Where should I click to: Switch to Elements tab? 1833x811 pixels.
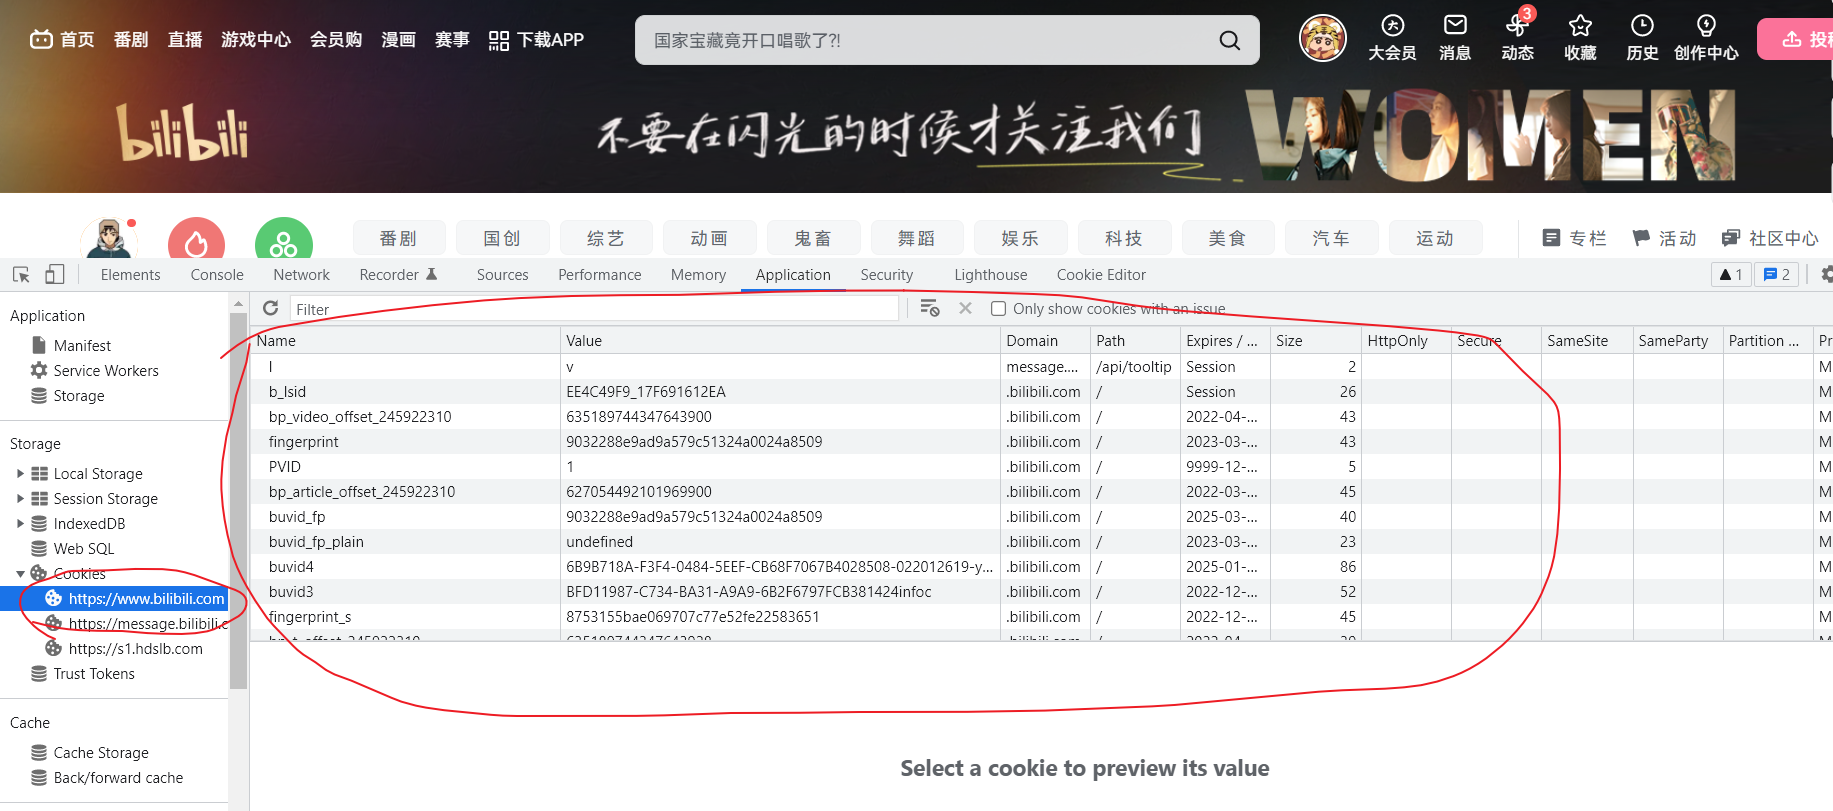130,274
